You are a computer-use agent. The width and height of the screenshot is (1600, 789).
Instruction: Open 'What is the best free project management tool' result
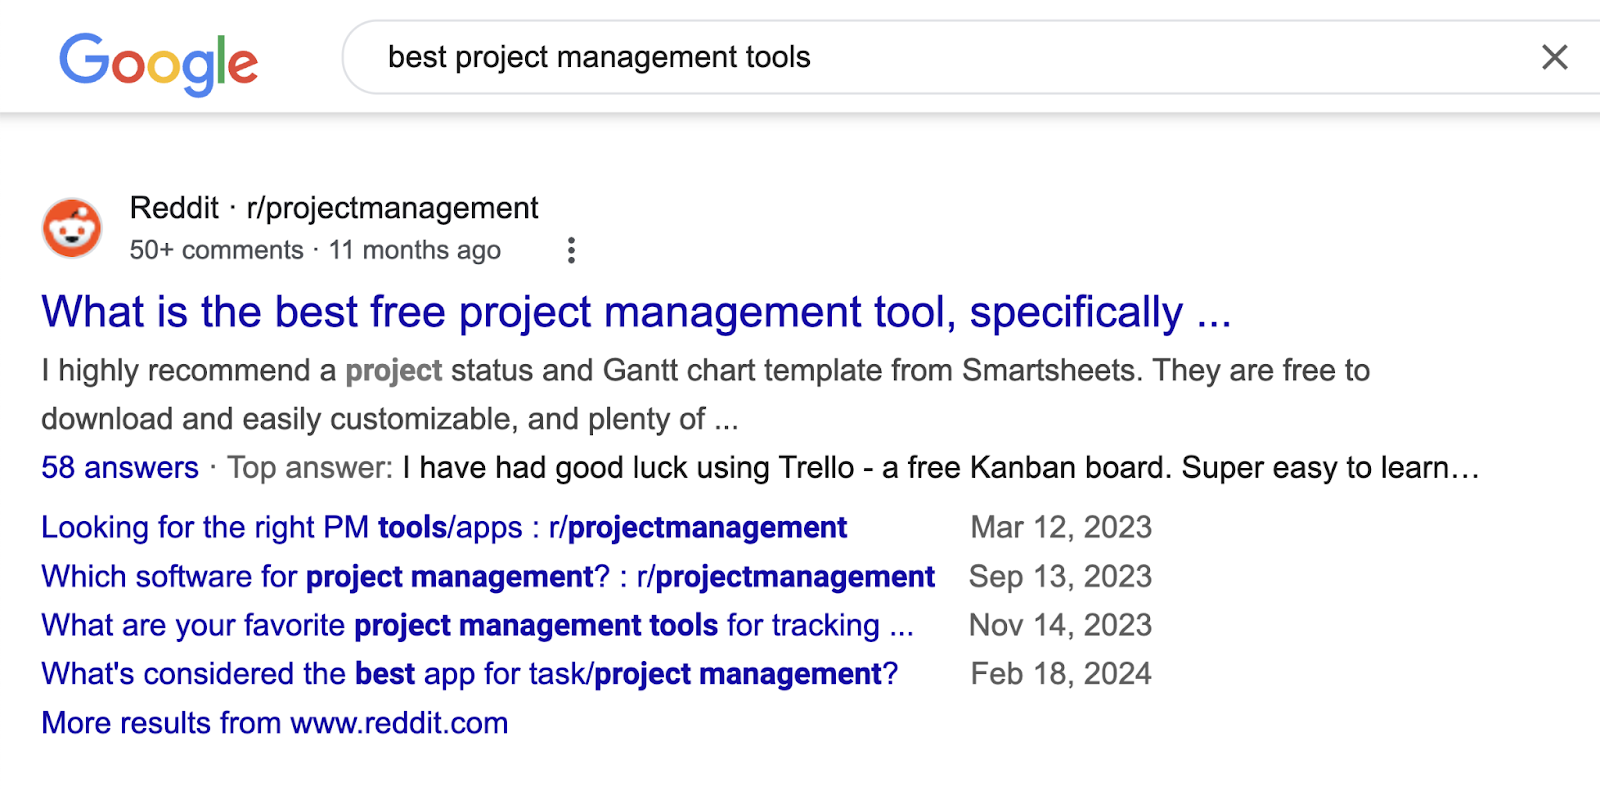(x=636, y=312)
